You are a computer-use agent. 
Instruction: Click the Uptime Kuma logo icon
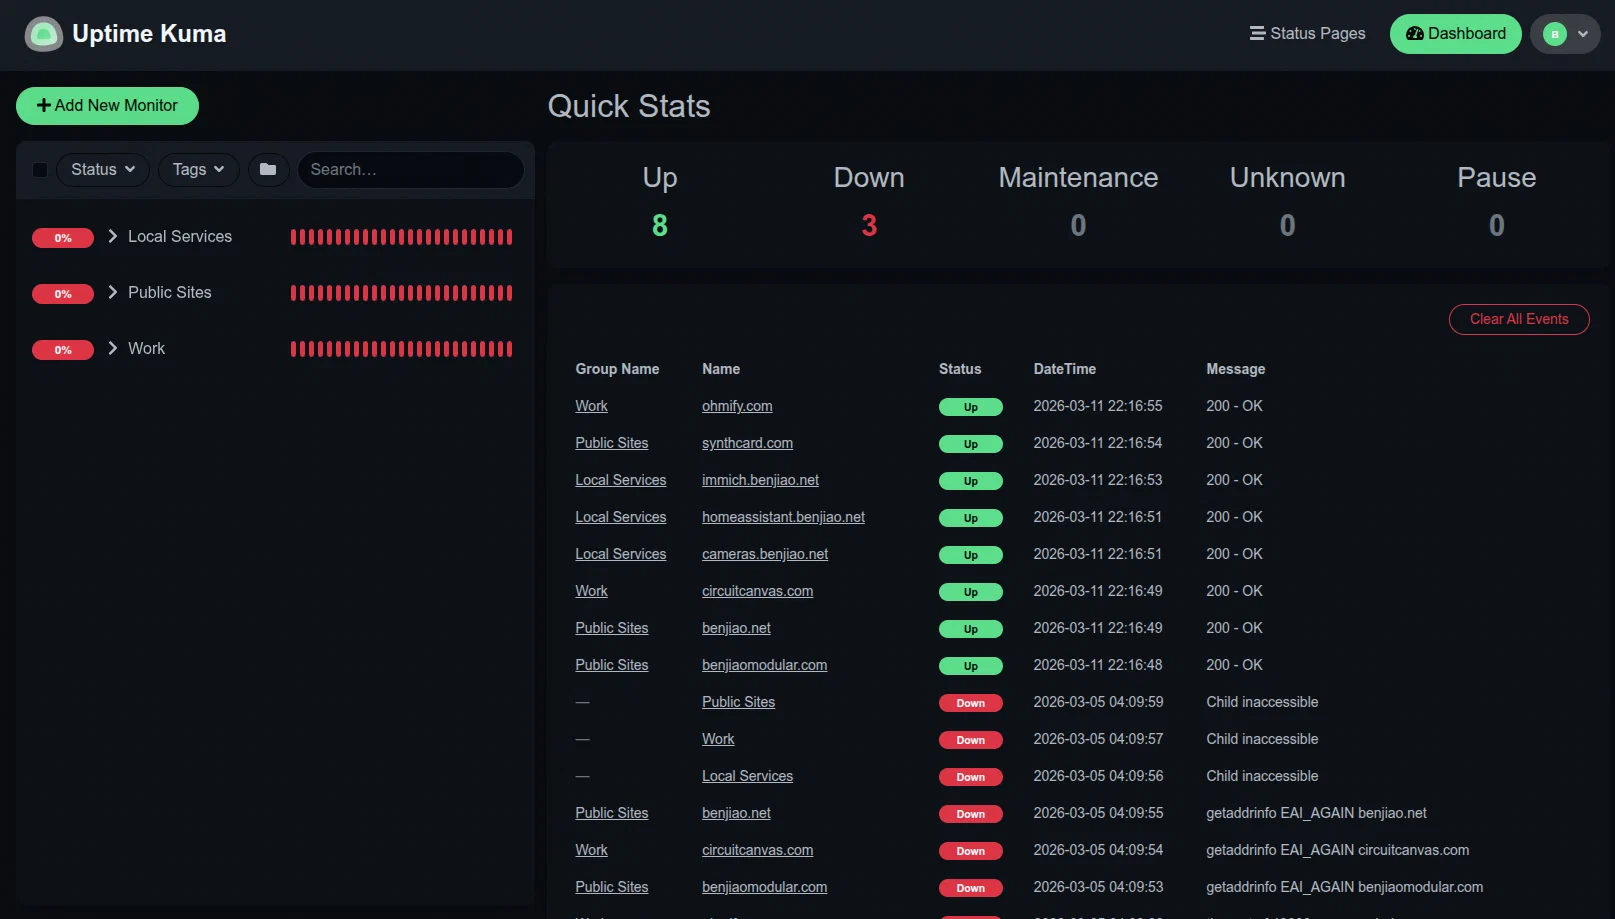click(x=42, y=33)
